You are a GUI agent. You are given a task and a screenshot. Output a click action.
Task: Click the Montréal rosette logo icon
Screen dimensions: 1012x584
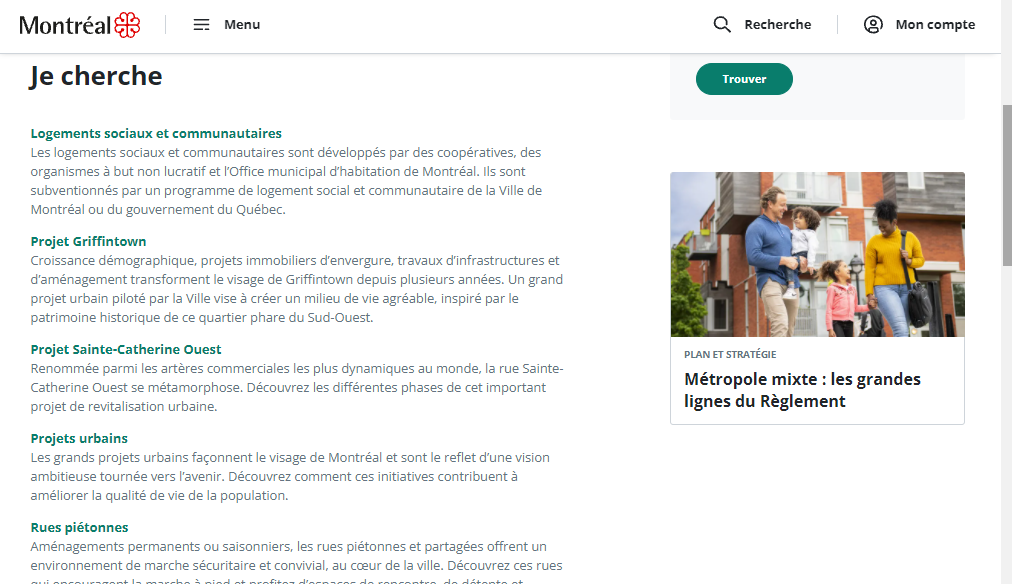[x=127, y=25]
